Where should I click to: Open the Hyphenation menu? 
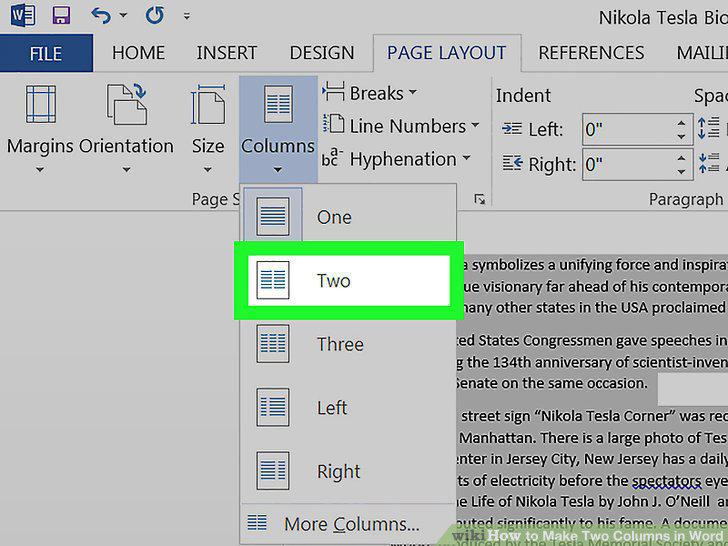click(396, 159)
